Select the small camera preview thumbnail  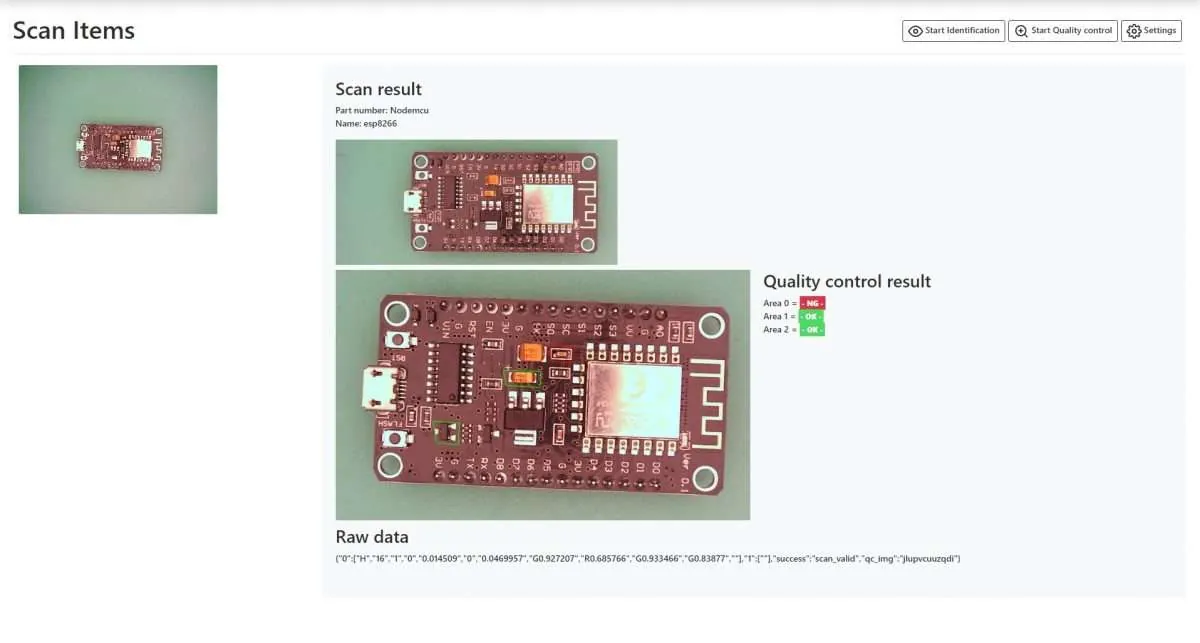click(x=118, y=139)
